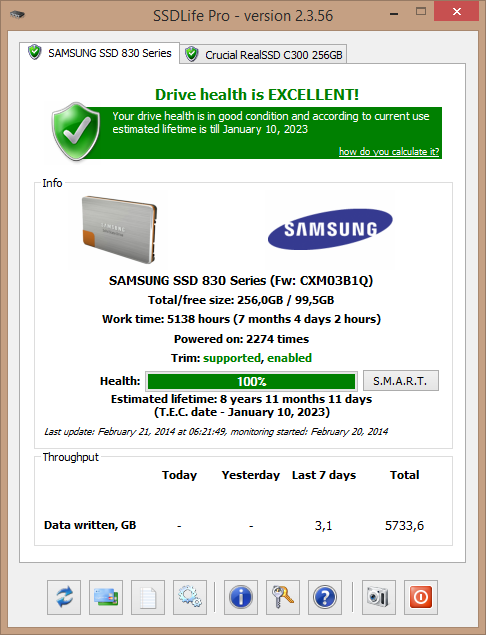Click the 'Total/free size: 256,0GB / 99,5GB' line
The height and width of the screenshot is (635, 486).
pos(241,300)
